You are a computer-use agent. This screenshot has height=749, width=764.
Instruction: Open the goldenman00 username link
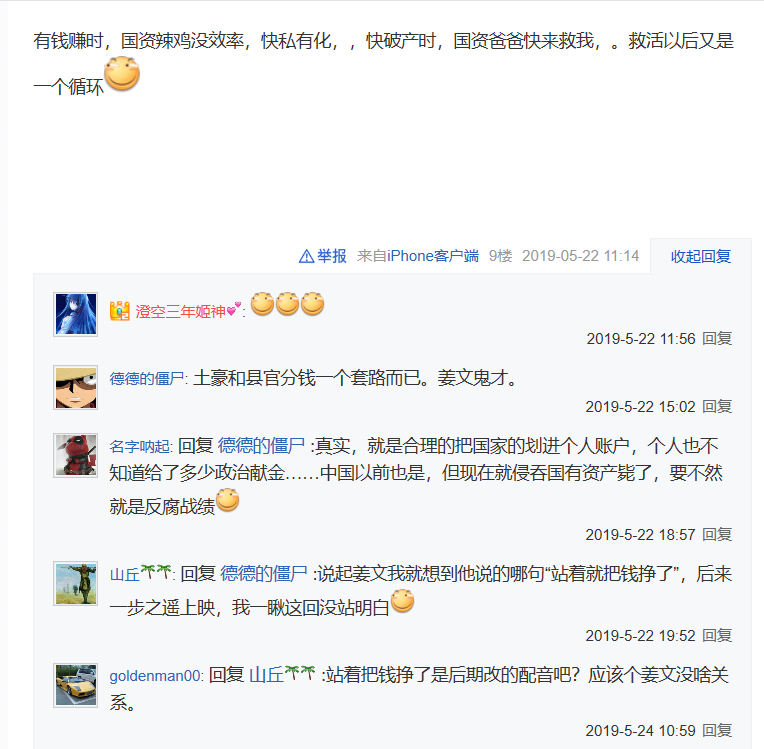pyautogui.click(x=155, y=676)
